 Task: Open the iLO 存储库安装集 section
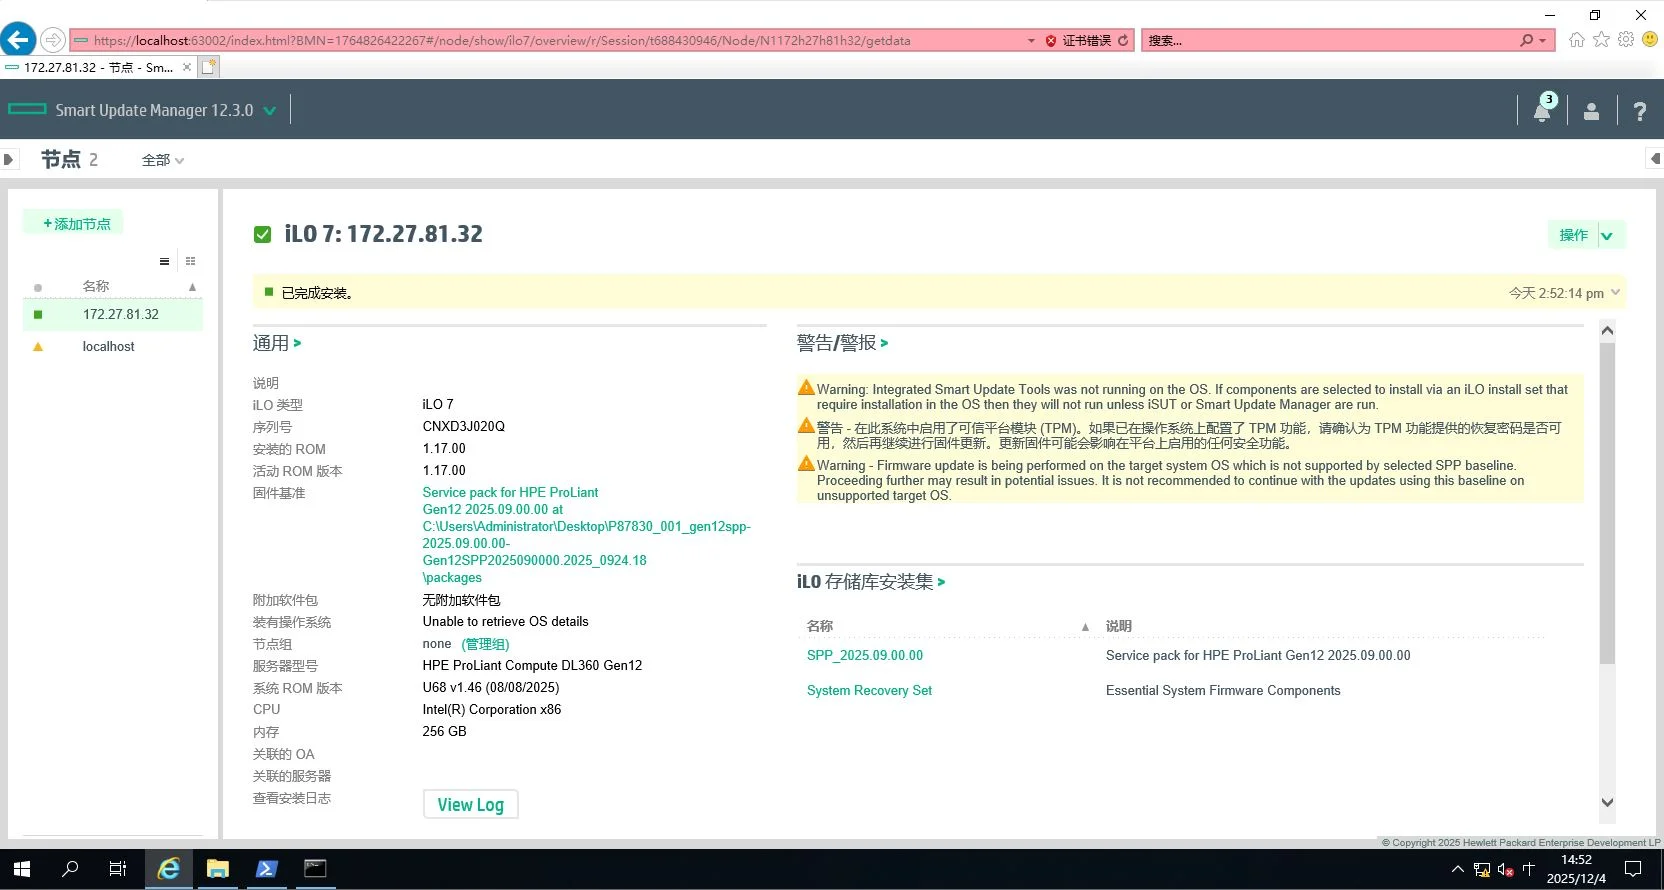(x=871, y=582)
